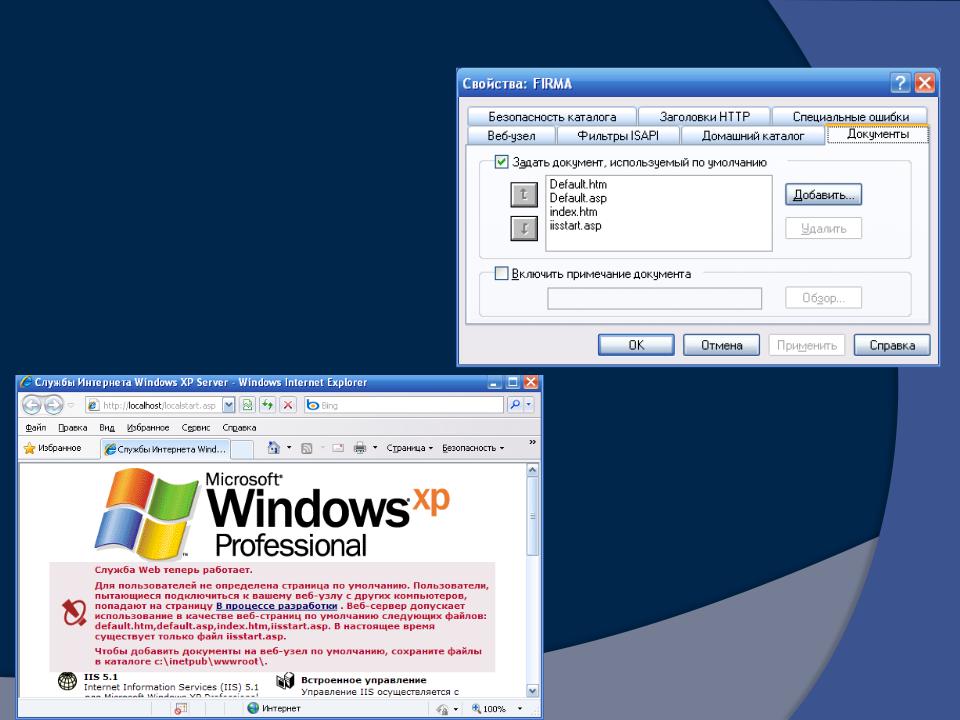
Task: Click the Справка button in FIRMA dialog
Action: (x=892, y=345)
